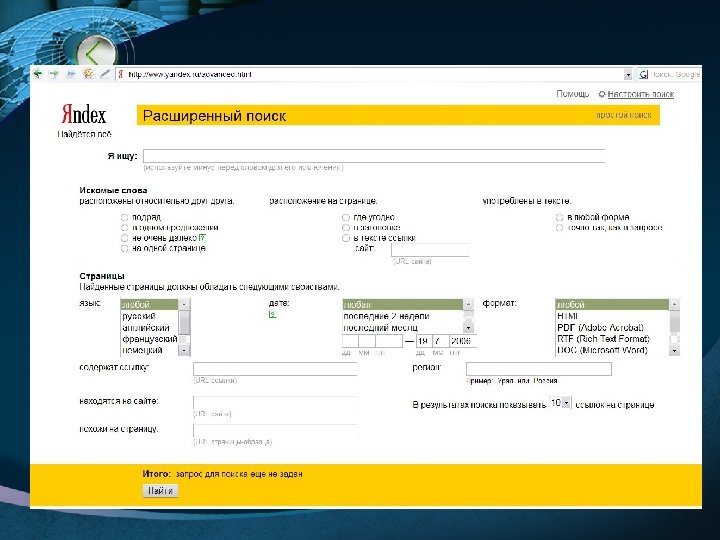Screen dimensions: 720x540
Task: Choose 'английский' in the language list
Action: tap(149, 327)
